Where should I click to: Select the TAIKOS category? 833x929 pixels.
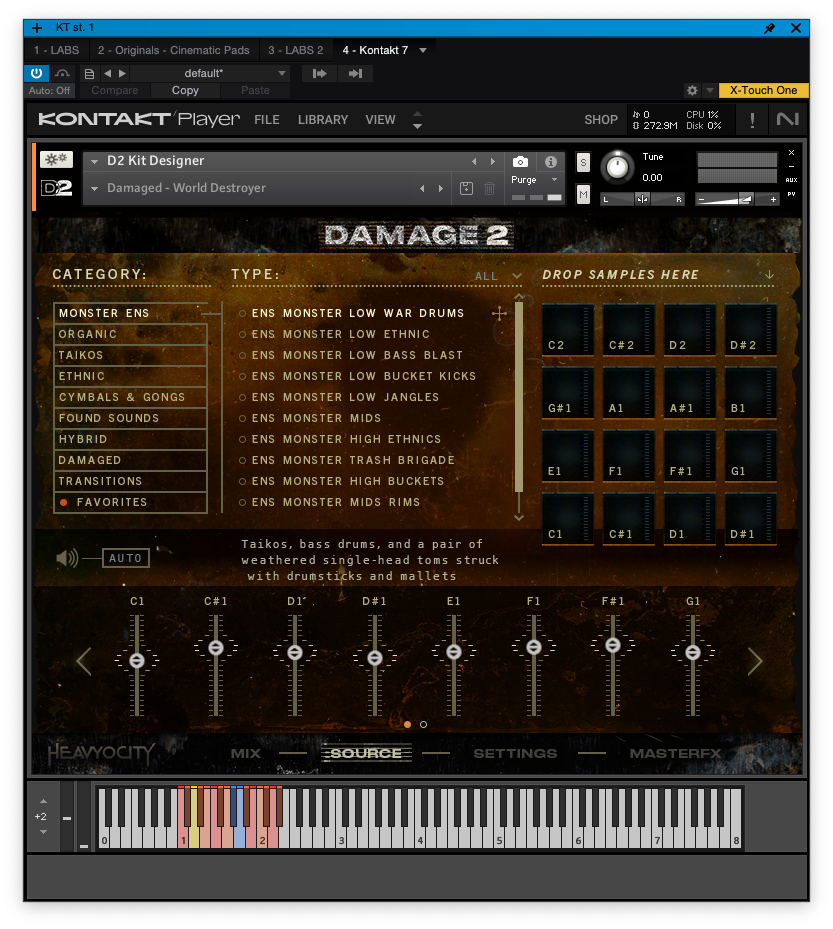[130, 355]
